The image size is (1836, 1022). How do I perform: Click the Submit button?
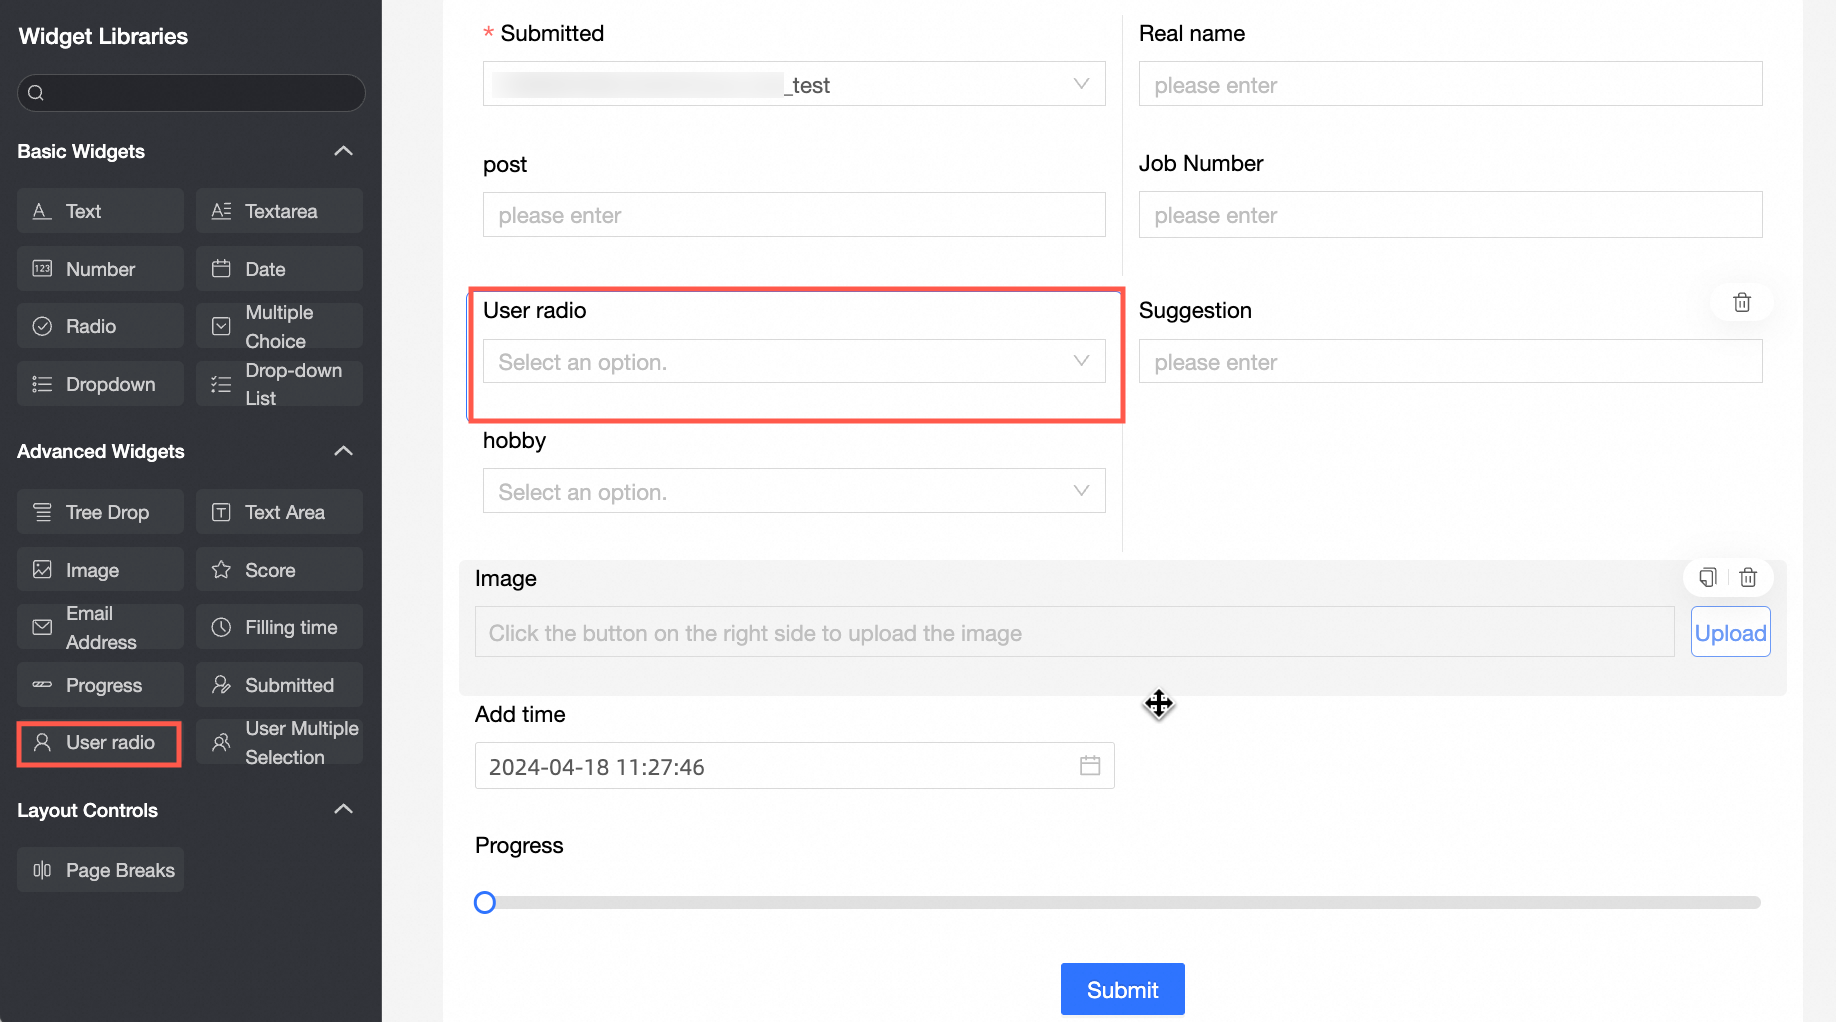point(1122,989)
